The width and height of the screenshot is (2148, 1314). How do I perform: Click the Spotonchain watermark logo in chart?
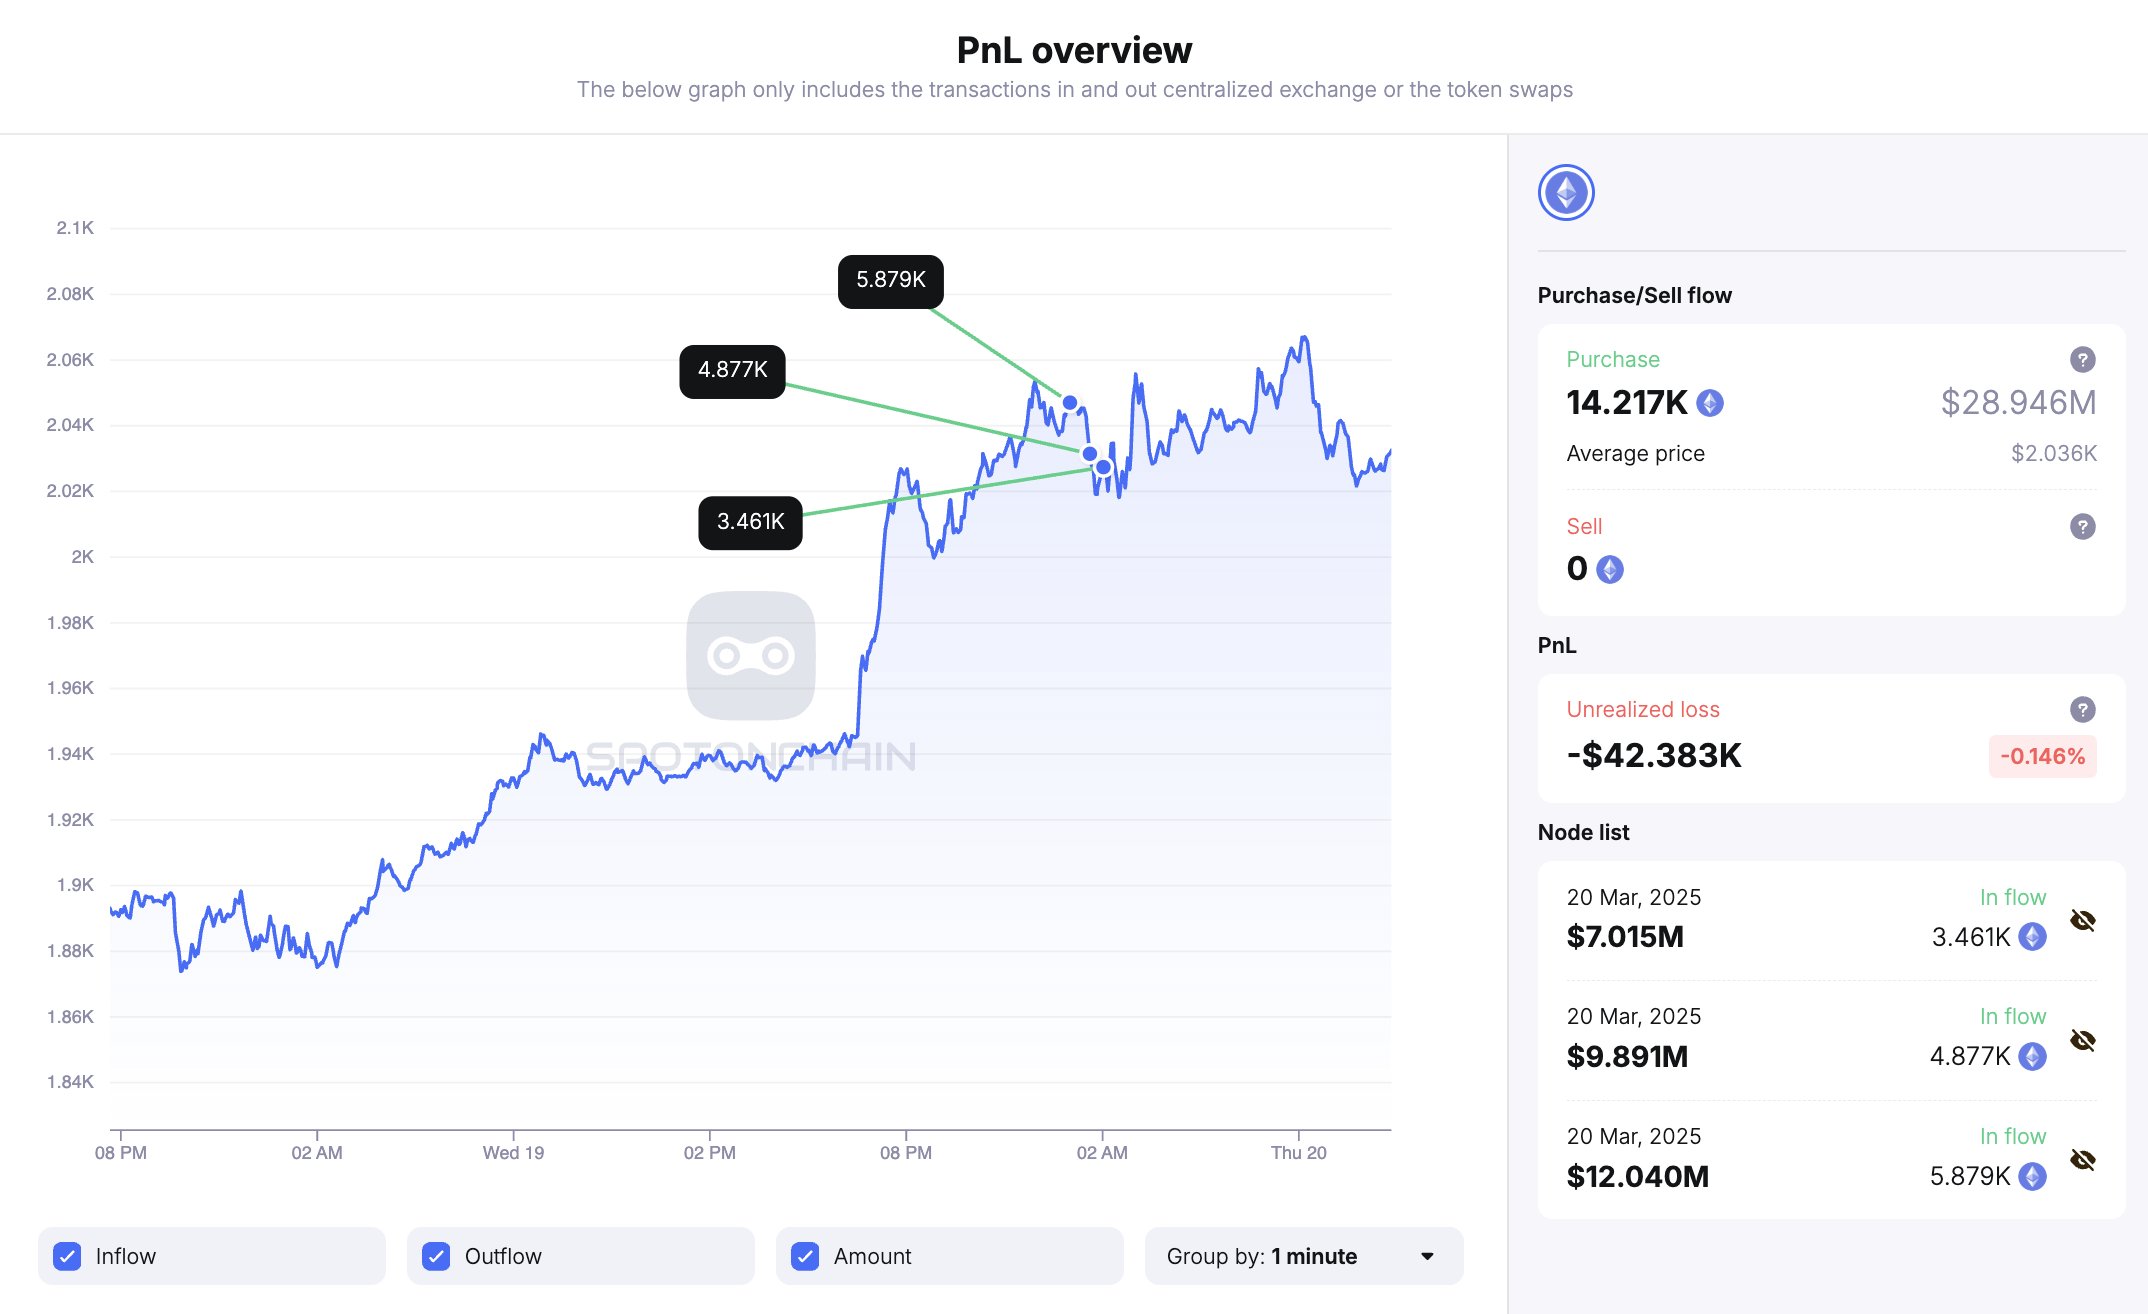coord(751,656)
